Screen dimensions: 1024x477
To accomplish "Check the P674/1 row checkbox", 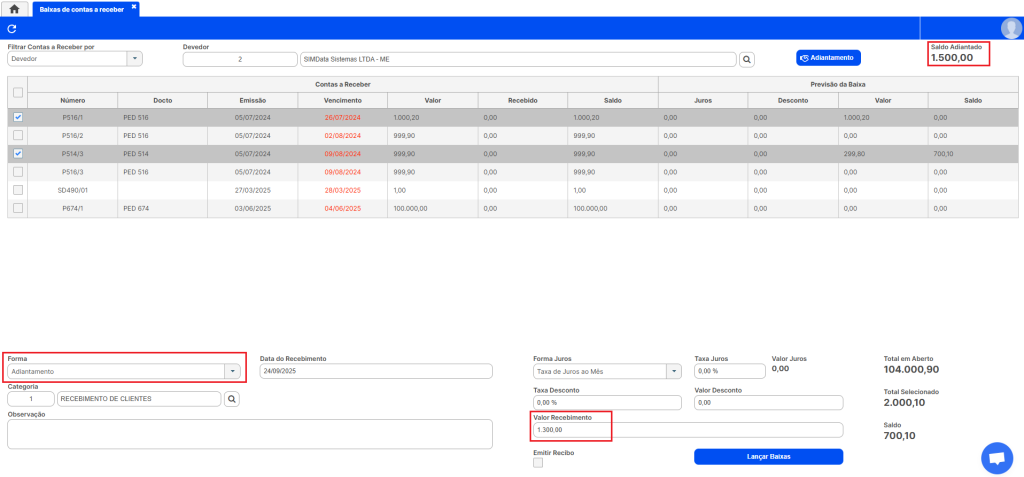I will pyautogui.click(x=17, y=208).
